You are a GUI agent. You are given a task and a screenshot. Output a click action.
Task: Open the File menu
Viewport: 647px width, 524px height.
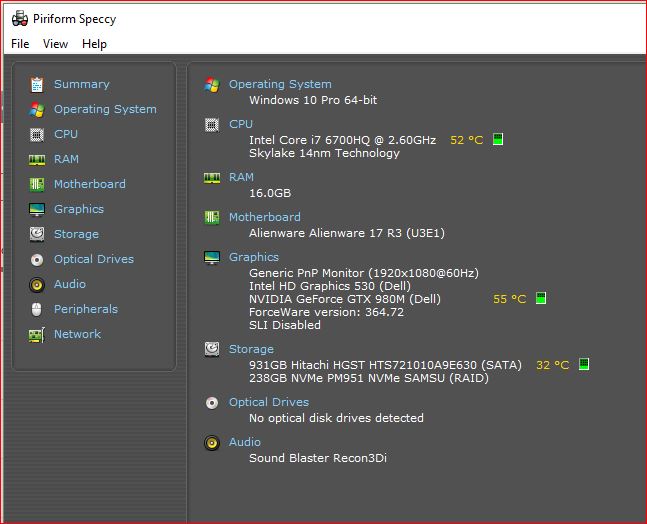20,44
